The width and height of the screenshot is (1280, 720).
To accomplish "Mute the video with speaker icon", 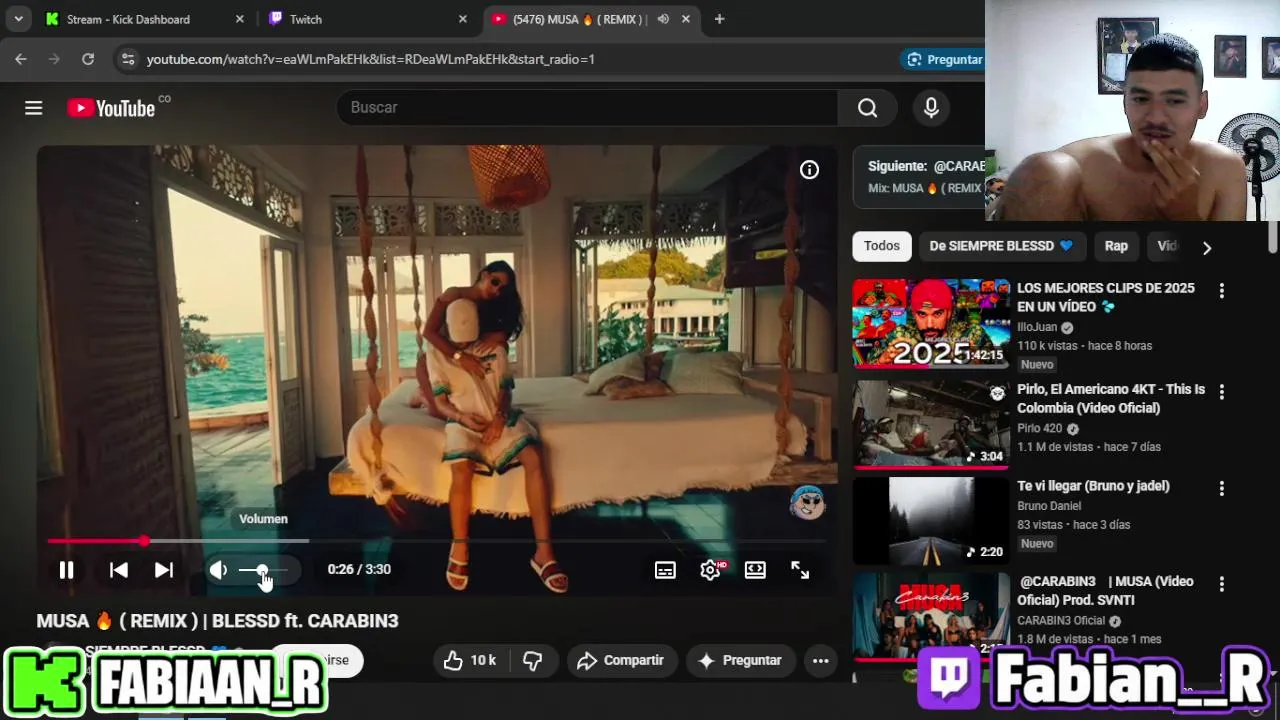I will click(x=218, y=570).
